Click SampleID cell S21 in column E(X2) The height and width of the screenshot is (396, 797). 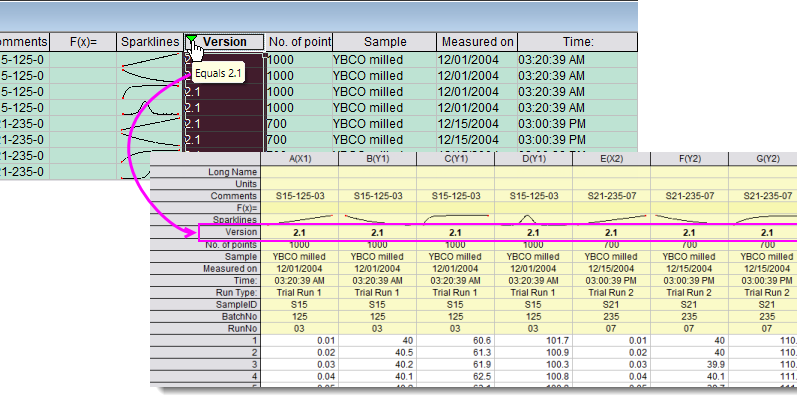click(x=611, y=304)
